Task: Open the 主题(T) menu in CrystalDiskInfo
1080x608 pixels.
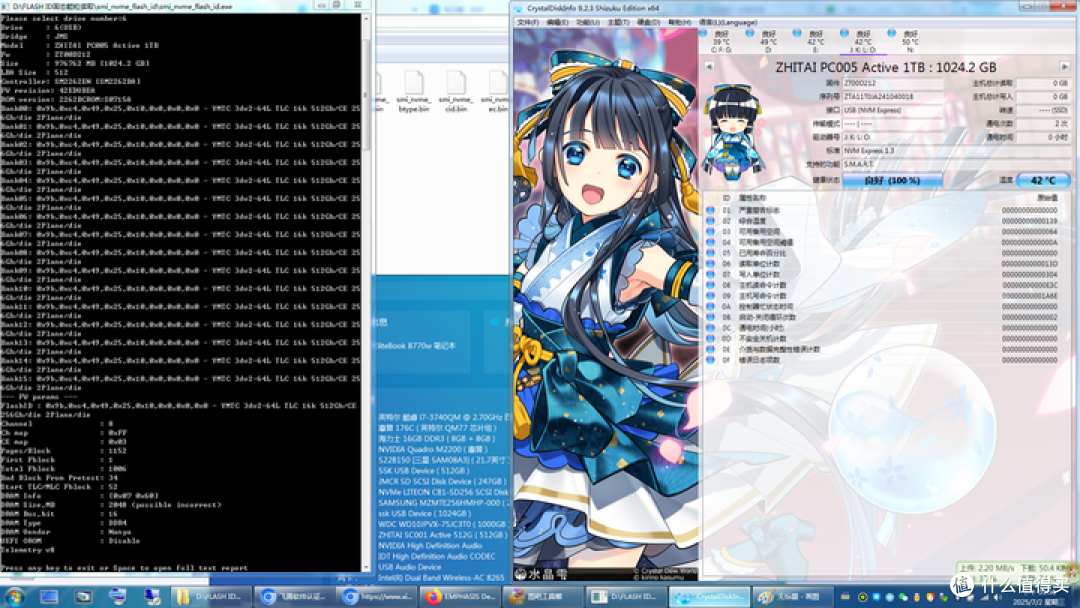Action: pos(618,23)
